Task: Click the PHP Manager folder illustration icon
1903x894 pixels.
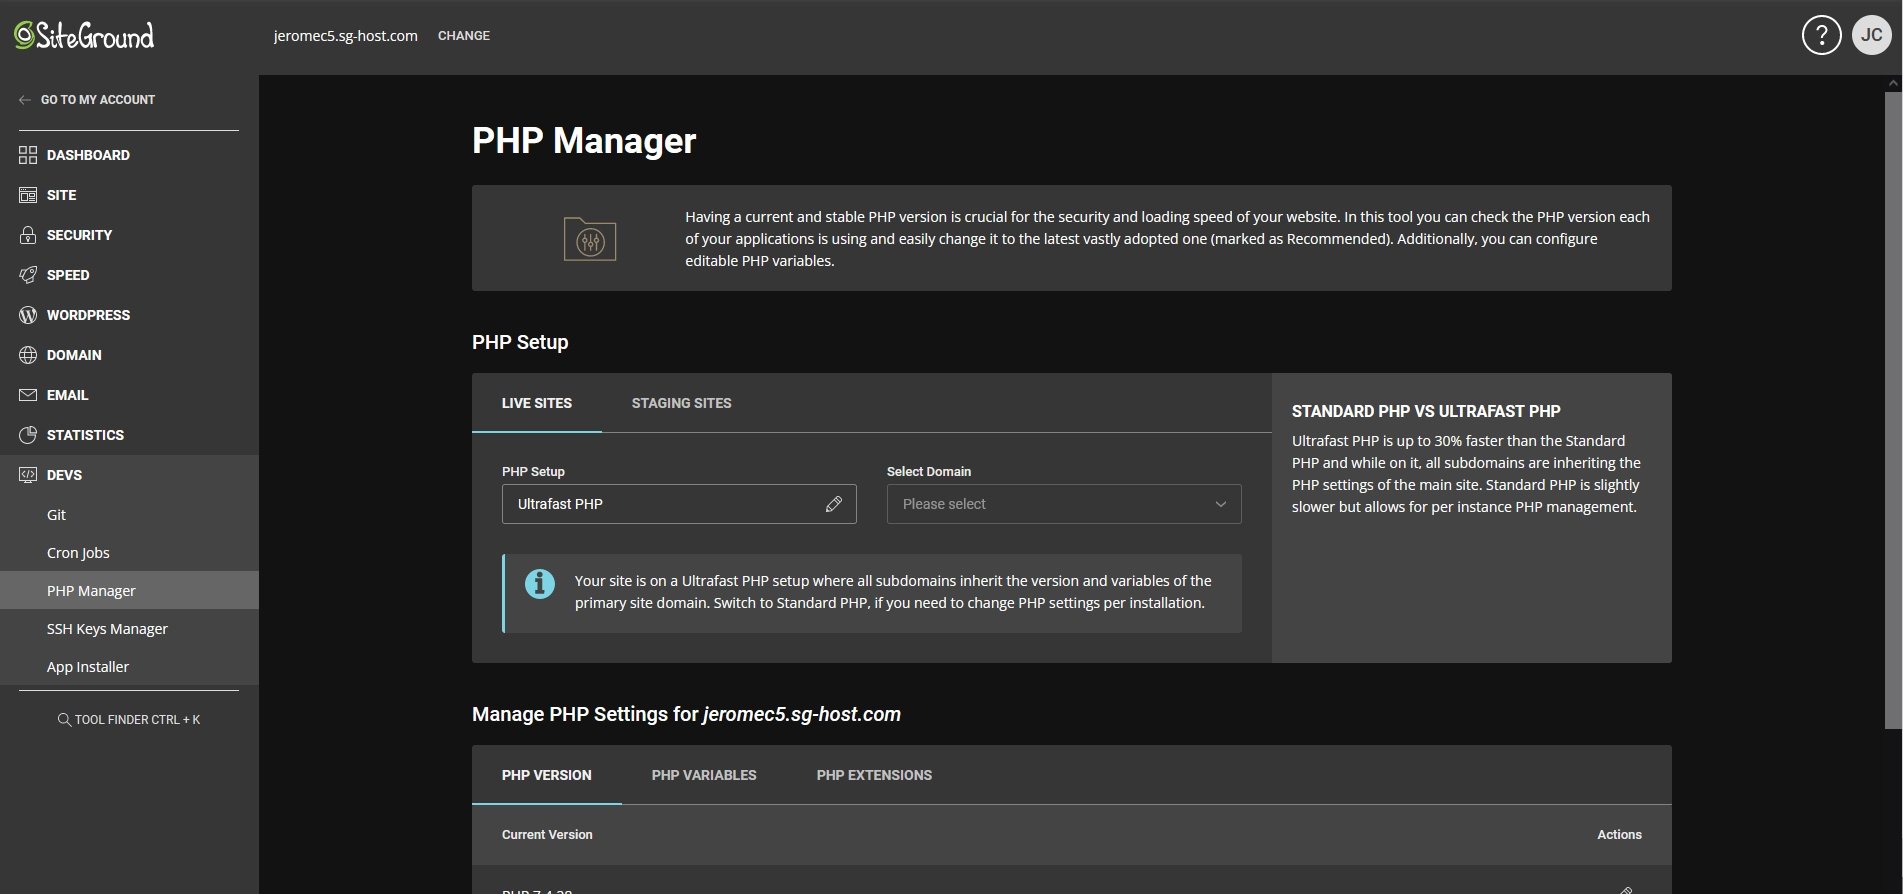Action: click(590, 239)
